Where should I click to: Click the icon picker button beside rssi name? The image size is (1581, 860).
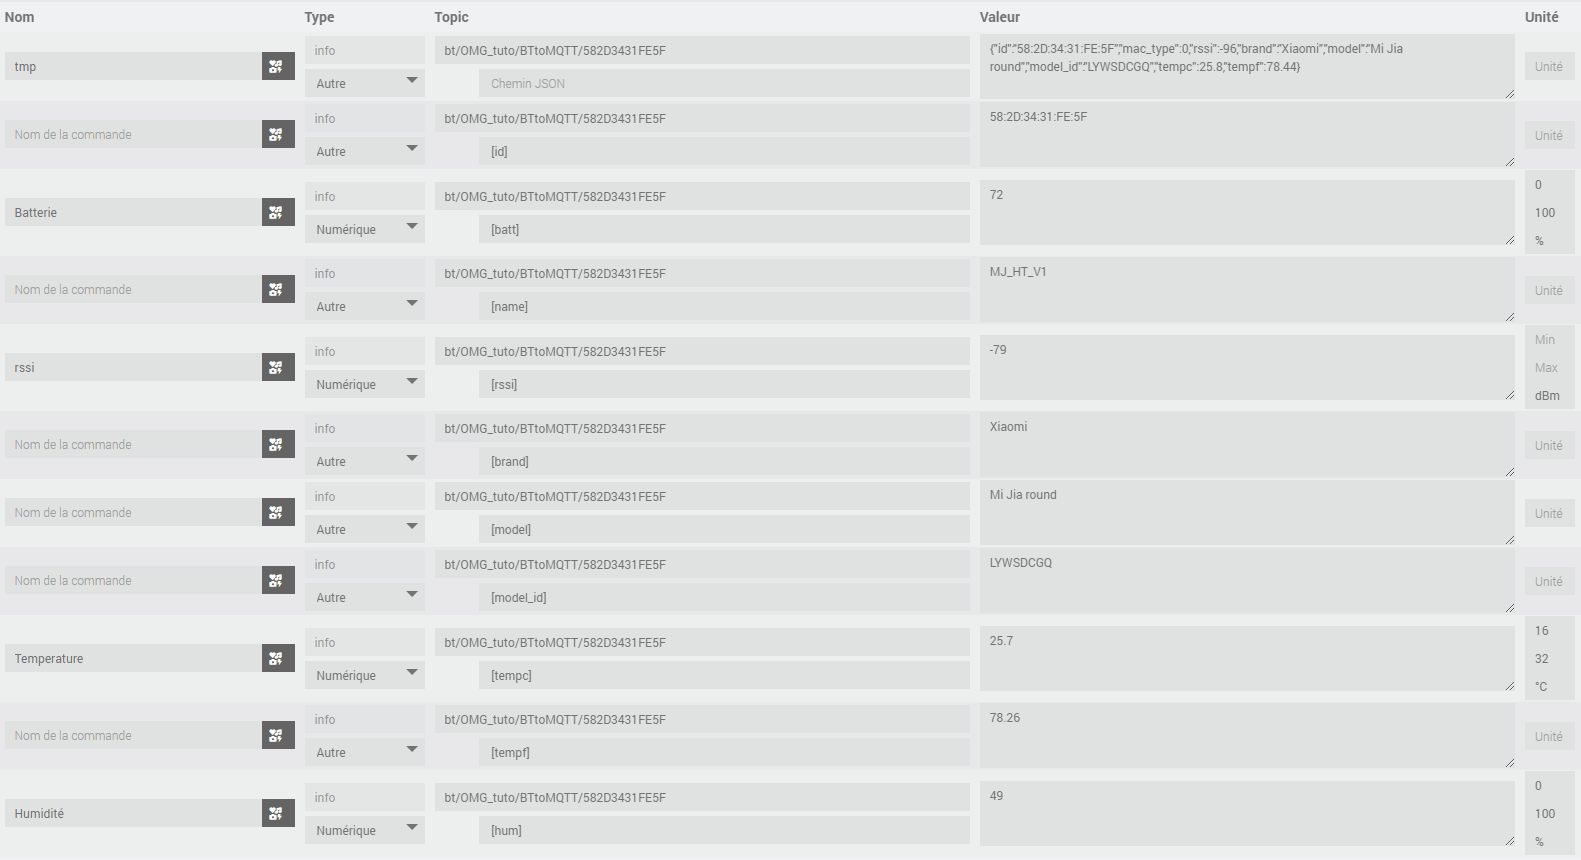tap(278, 368)
